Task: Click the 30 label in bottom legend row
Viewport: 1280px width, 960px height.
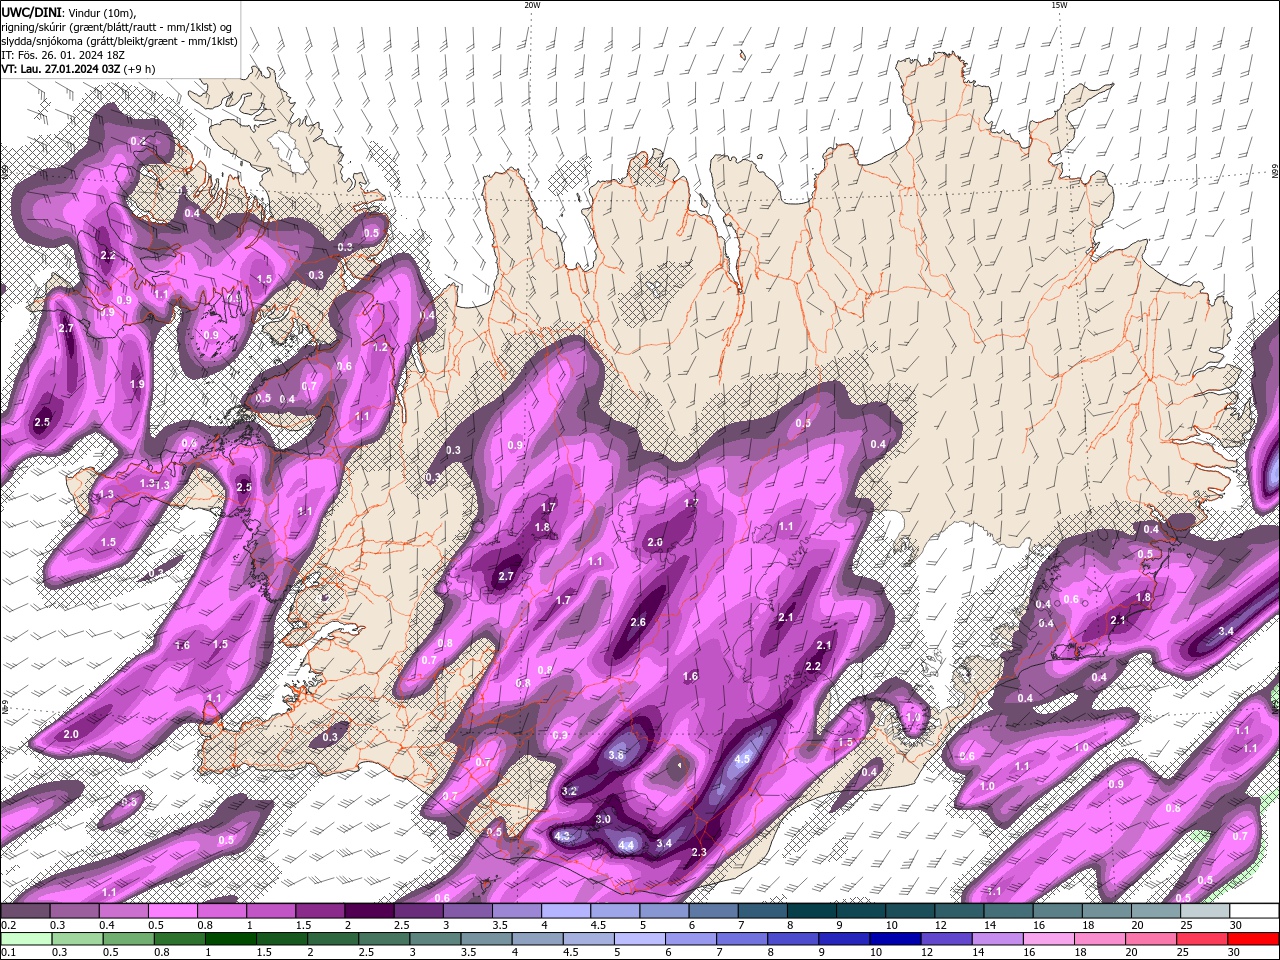Action: [1236, 953]
